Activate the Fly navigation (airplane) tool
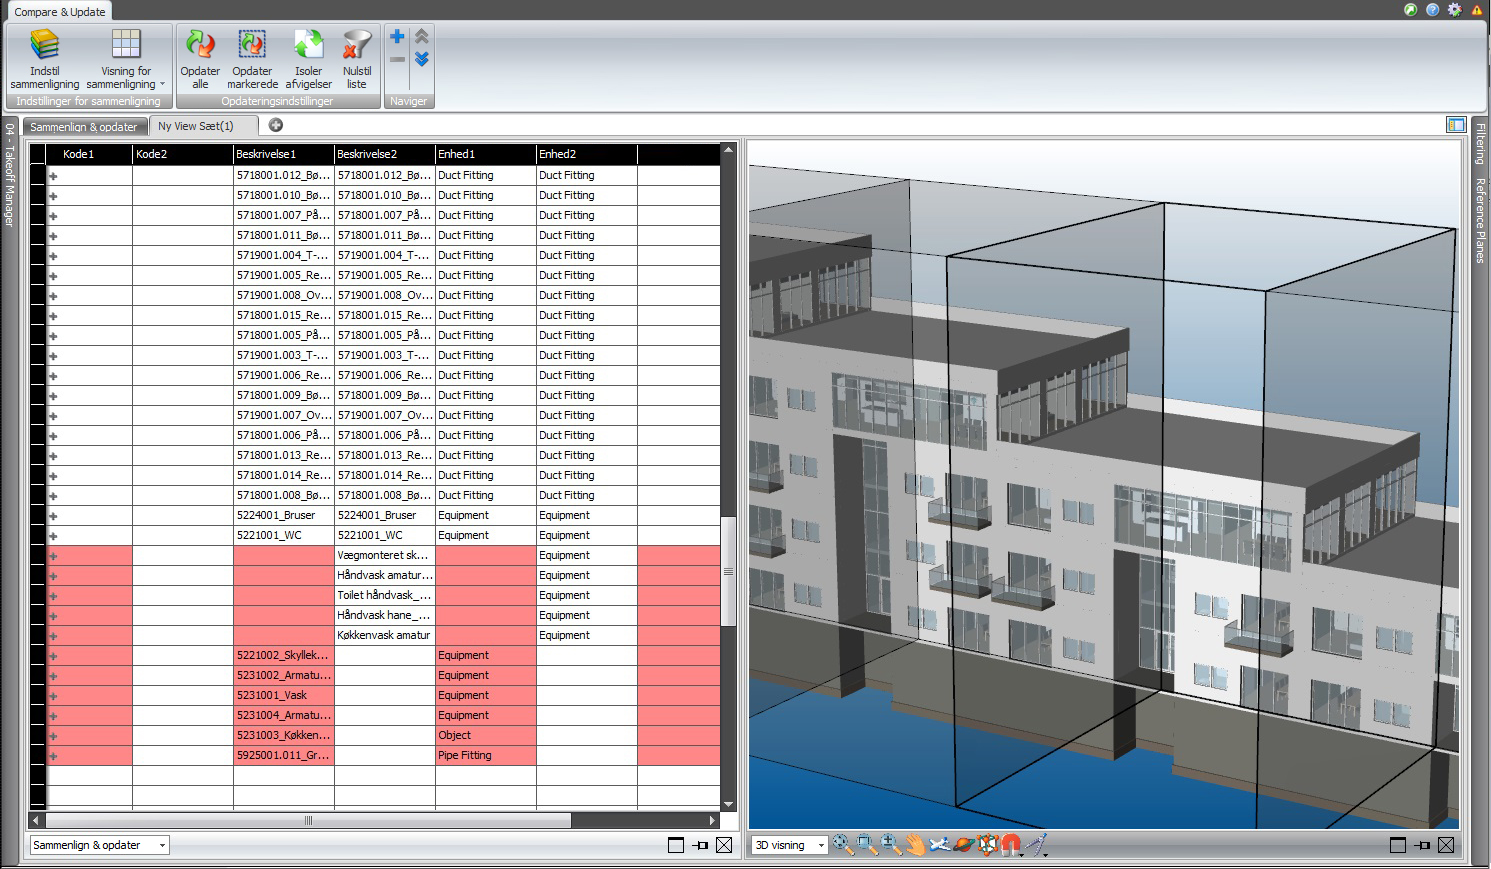Screen dimensions: 1491x869 pos(940,845)
